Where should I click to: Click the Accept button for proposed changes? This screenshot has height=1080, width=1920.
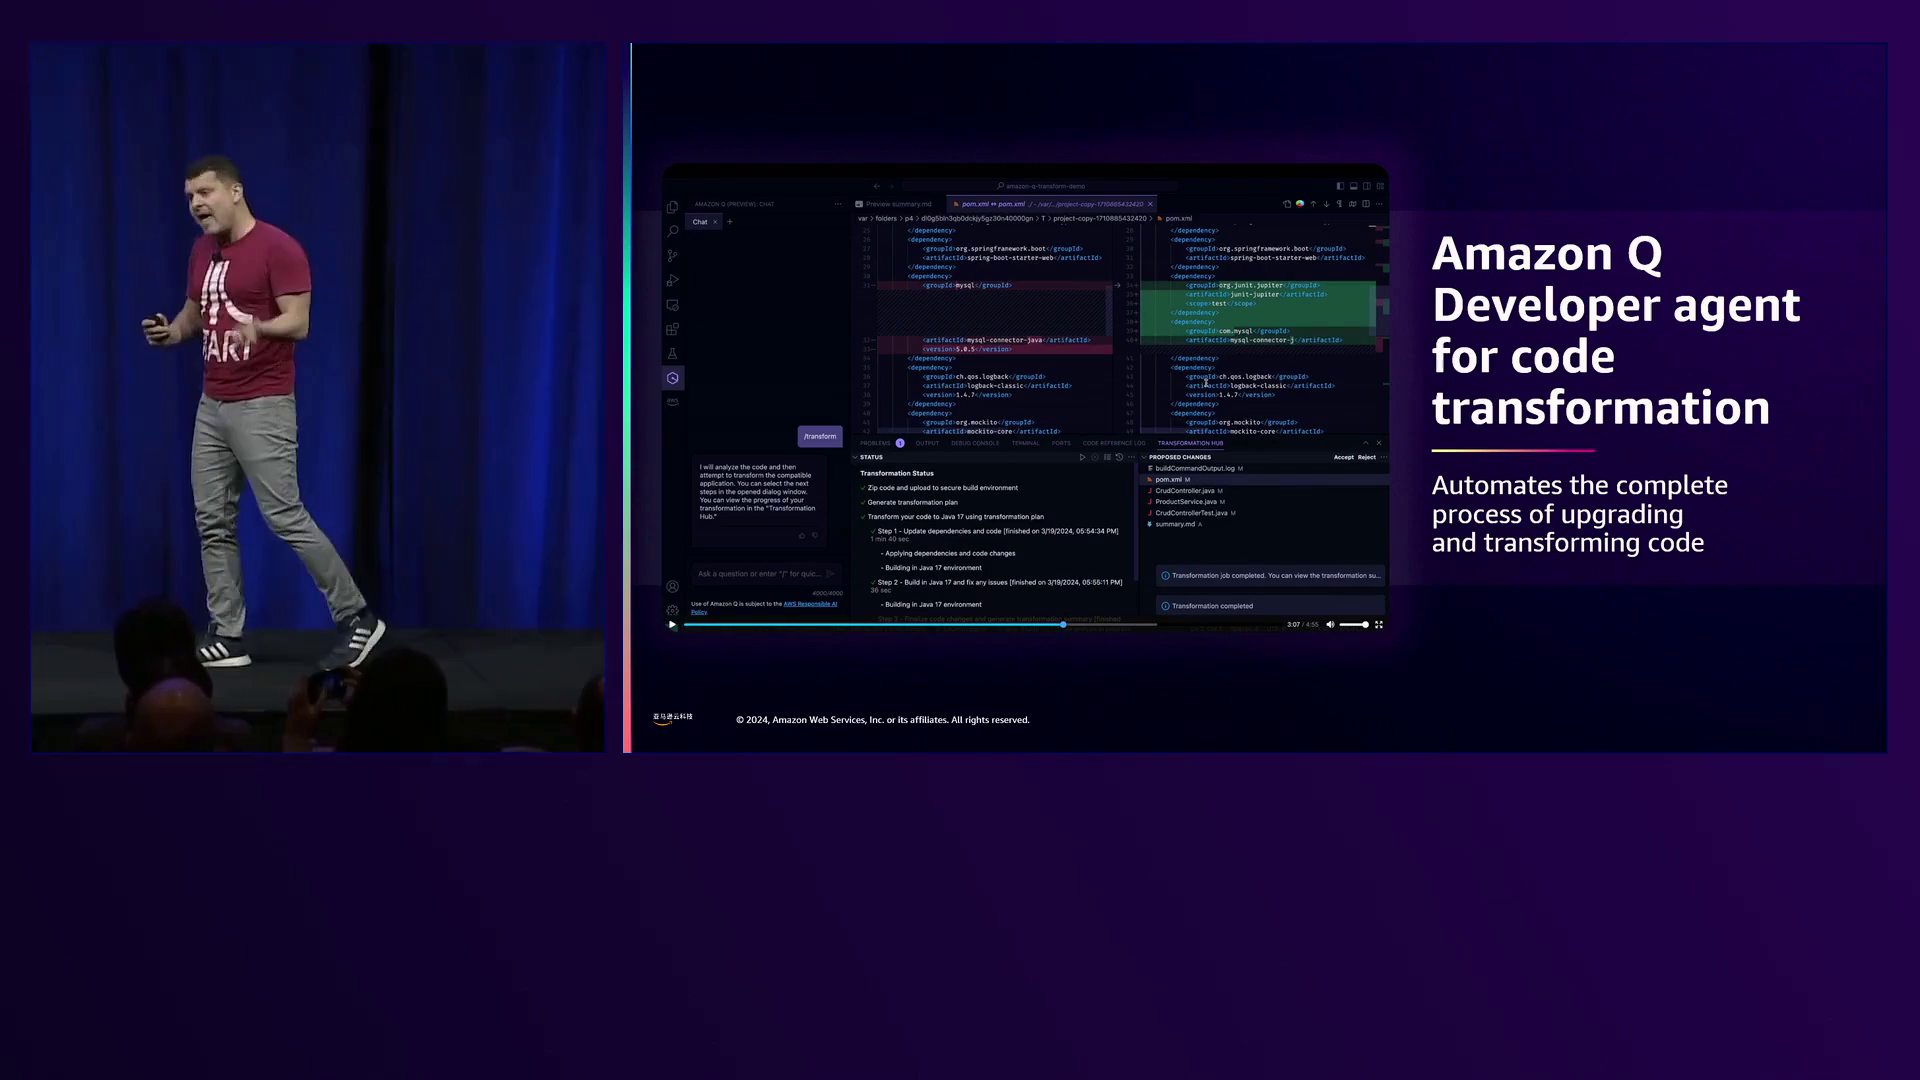coord(1343,457)
